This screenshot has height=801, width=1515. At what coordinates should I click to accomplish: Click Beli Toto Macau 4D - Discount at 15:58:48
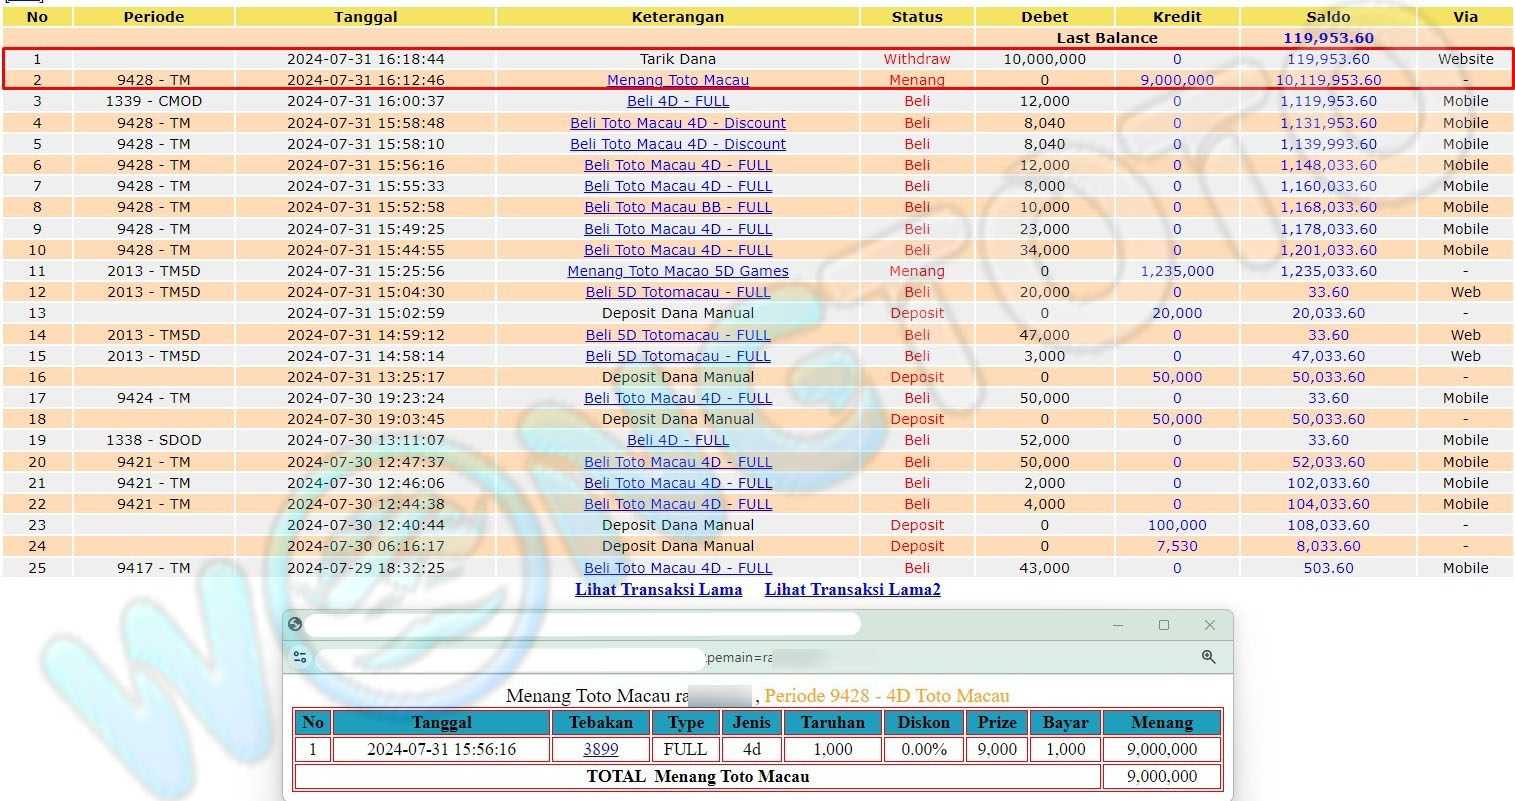pos(677,123)
